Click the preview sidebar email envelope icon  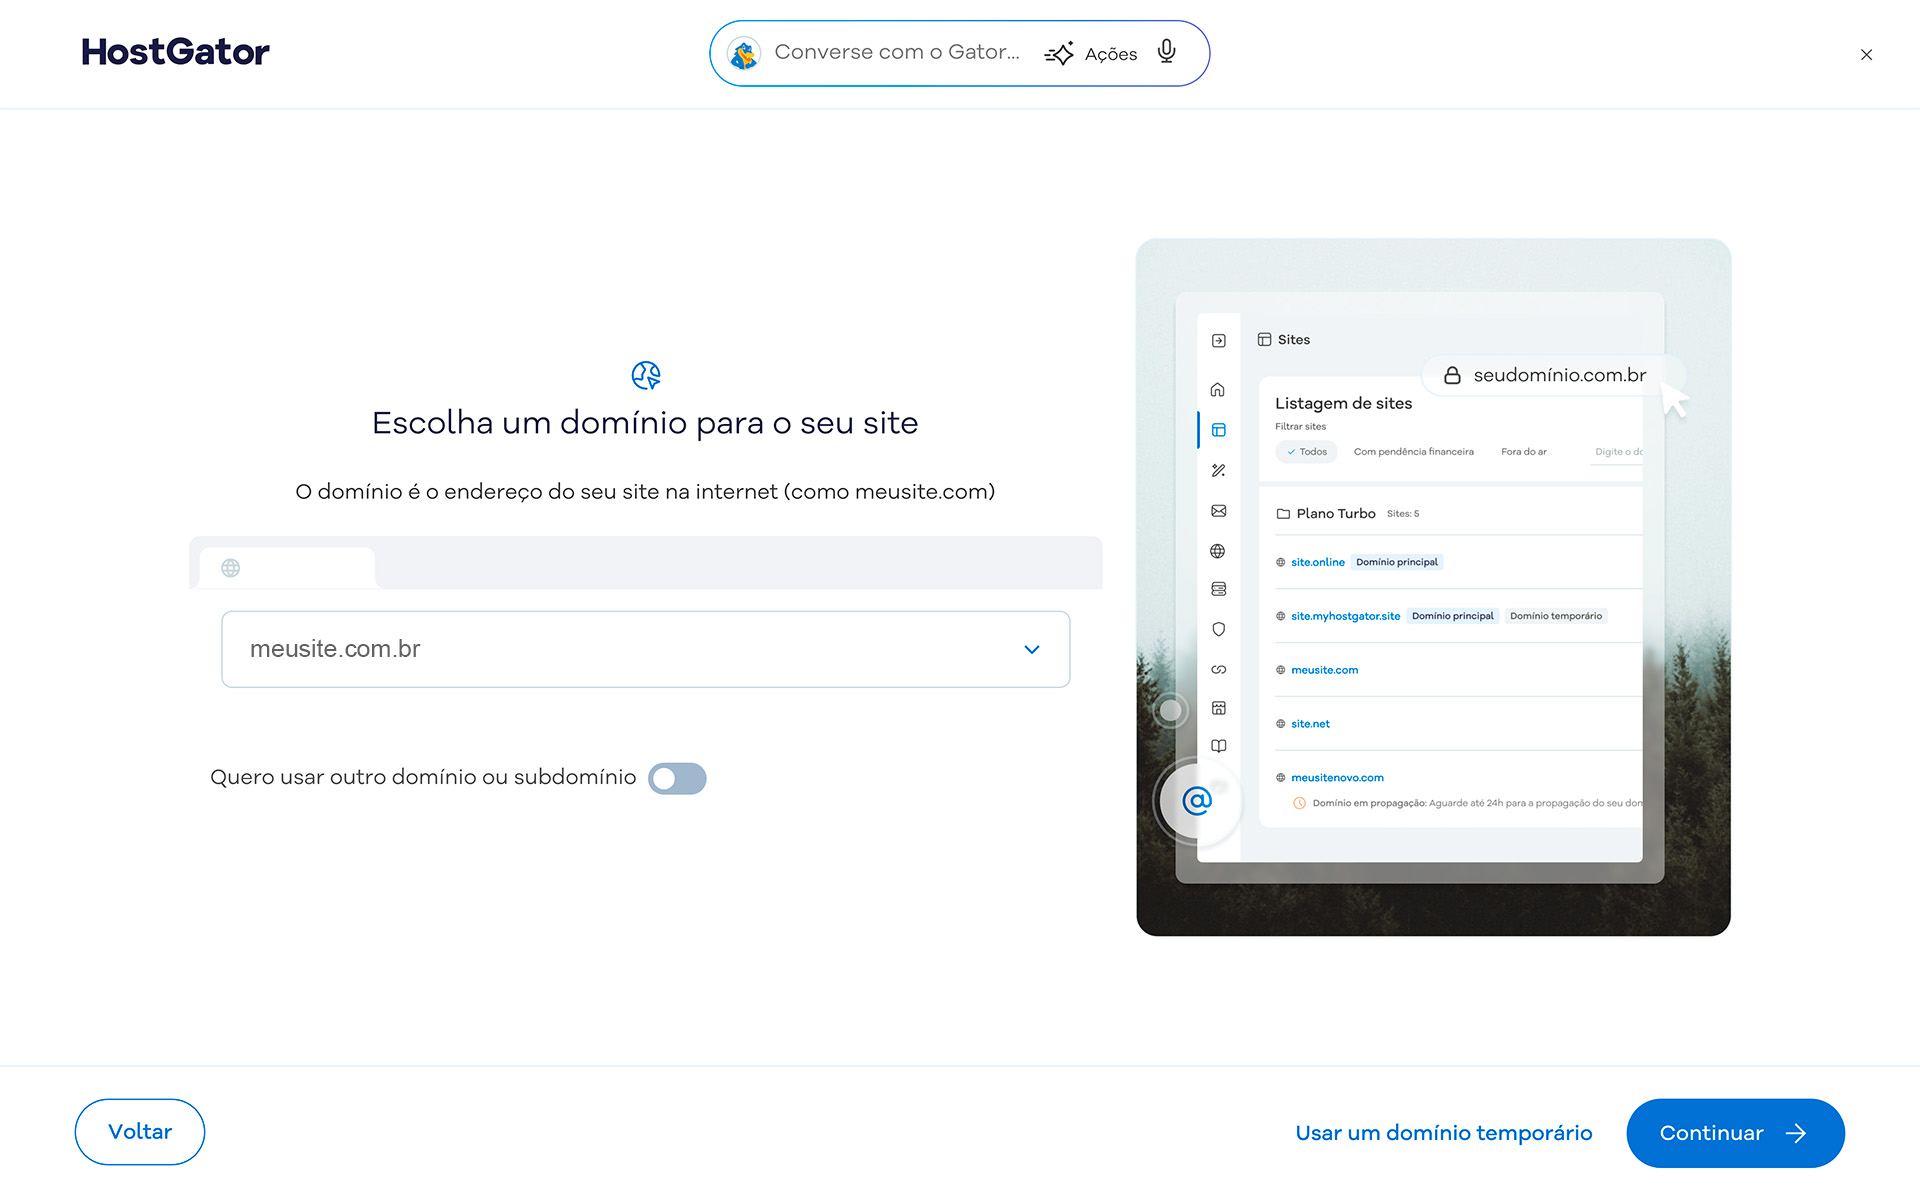[1219, 511]
